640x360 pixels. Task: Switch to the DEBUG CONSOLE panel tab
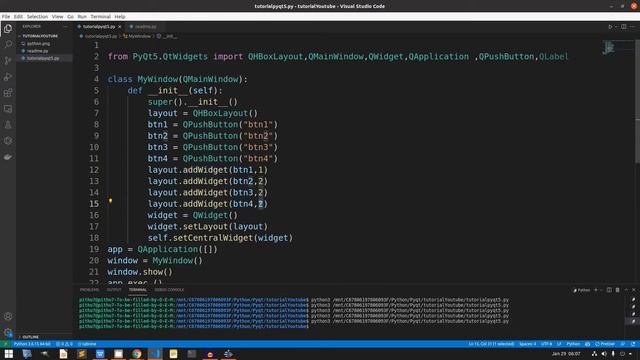169,290
